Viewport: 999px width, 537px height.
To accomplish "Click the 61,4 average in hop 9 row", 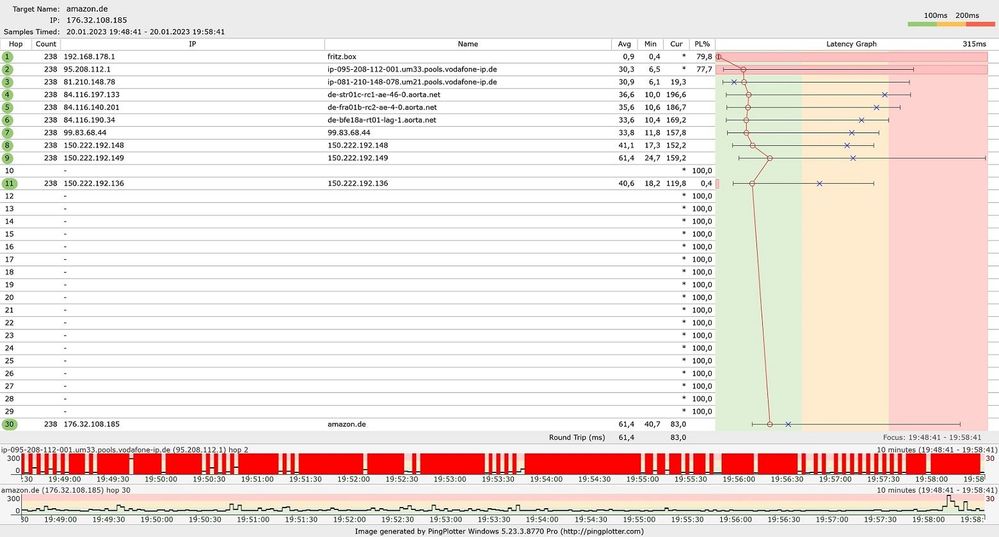I will 626,158.
